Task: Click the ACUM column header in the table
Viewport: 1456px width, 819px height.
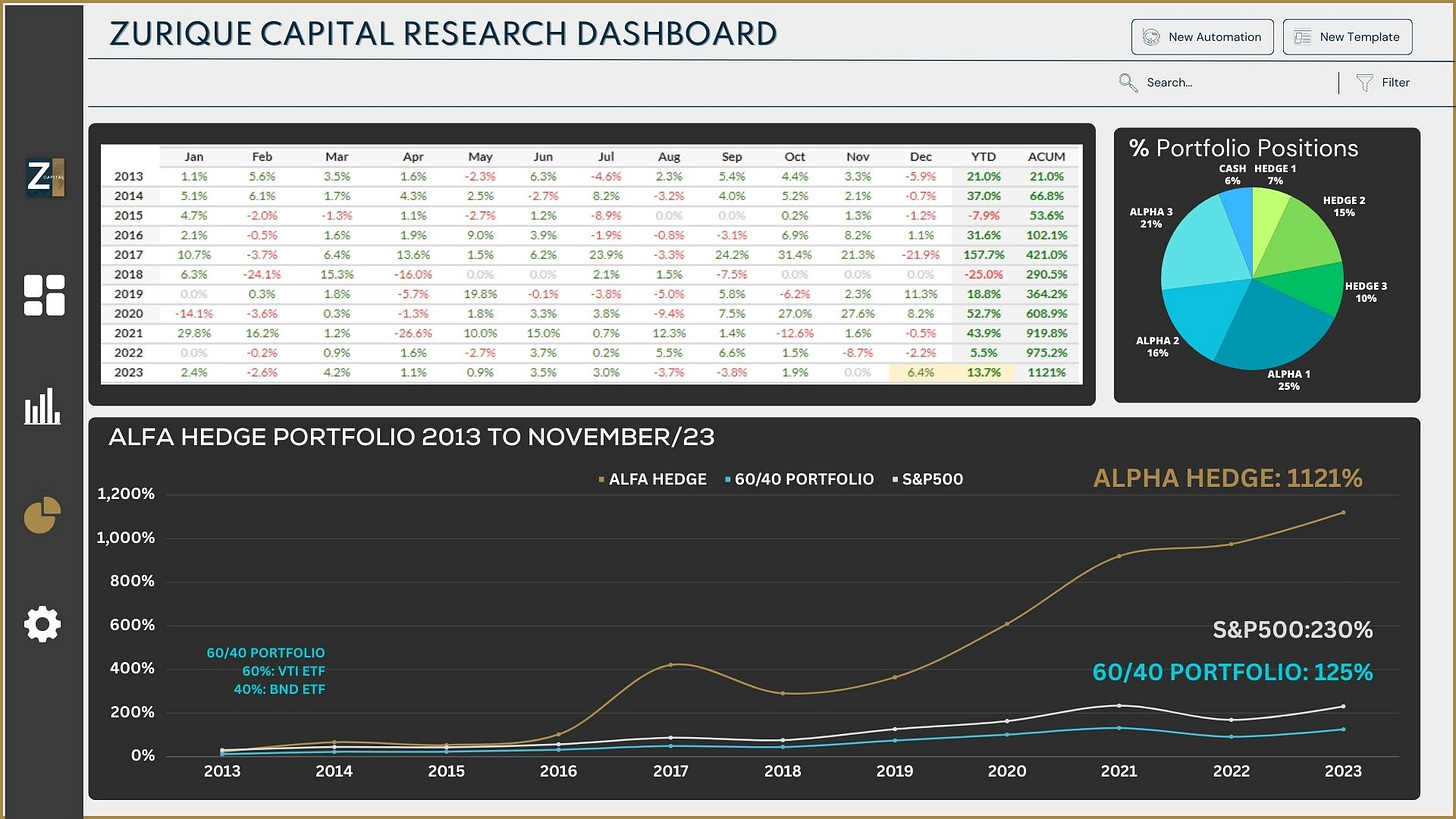Action: coord(1046,156)
